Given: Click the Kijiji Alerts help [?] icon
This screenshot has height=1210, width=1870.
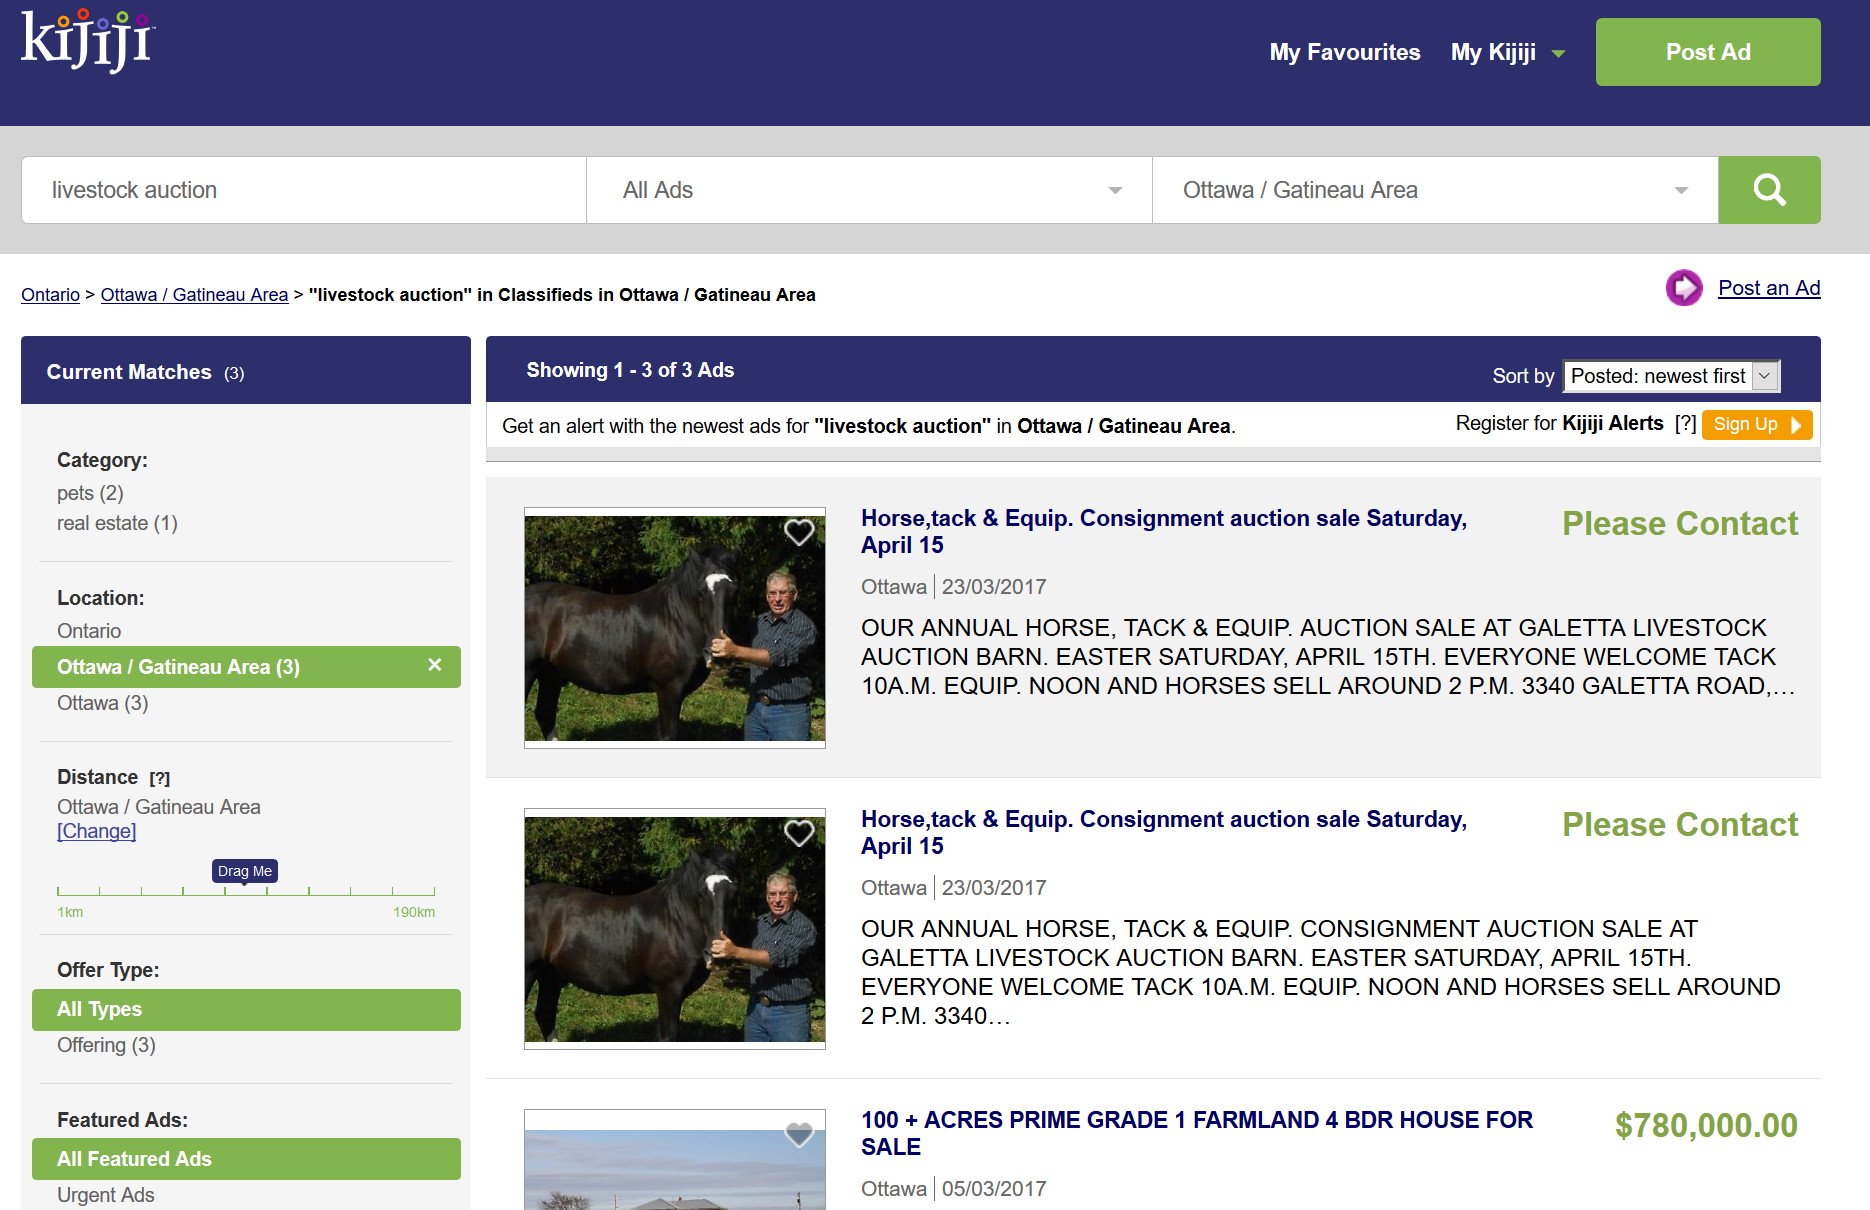Looking at the screenshot, I should pyautogui.click(x=1685, y=424).
